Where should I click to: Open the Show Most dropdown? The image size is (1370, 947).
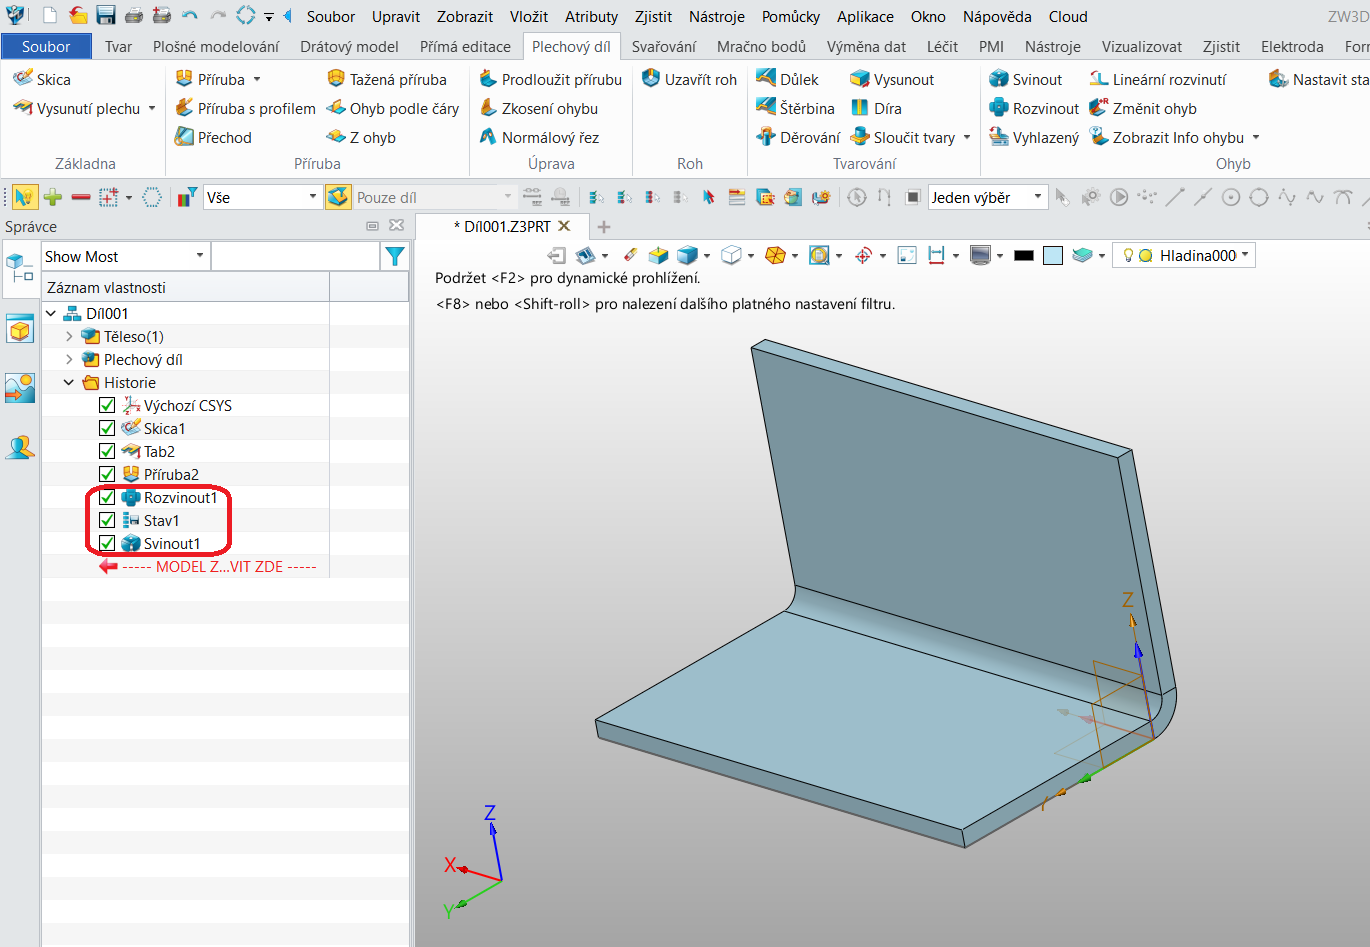click(x=125, y=257)
